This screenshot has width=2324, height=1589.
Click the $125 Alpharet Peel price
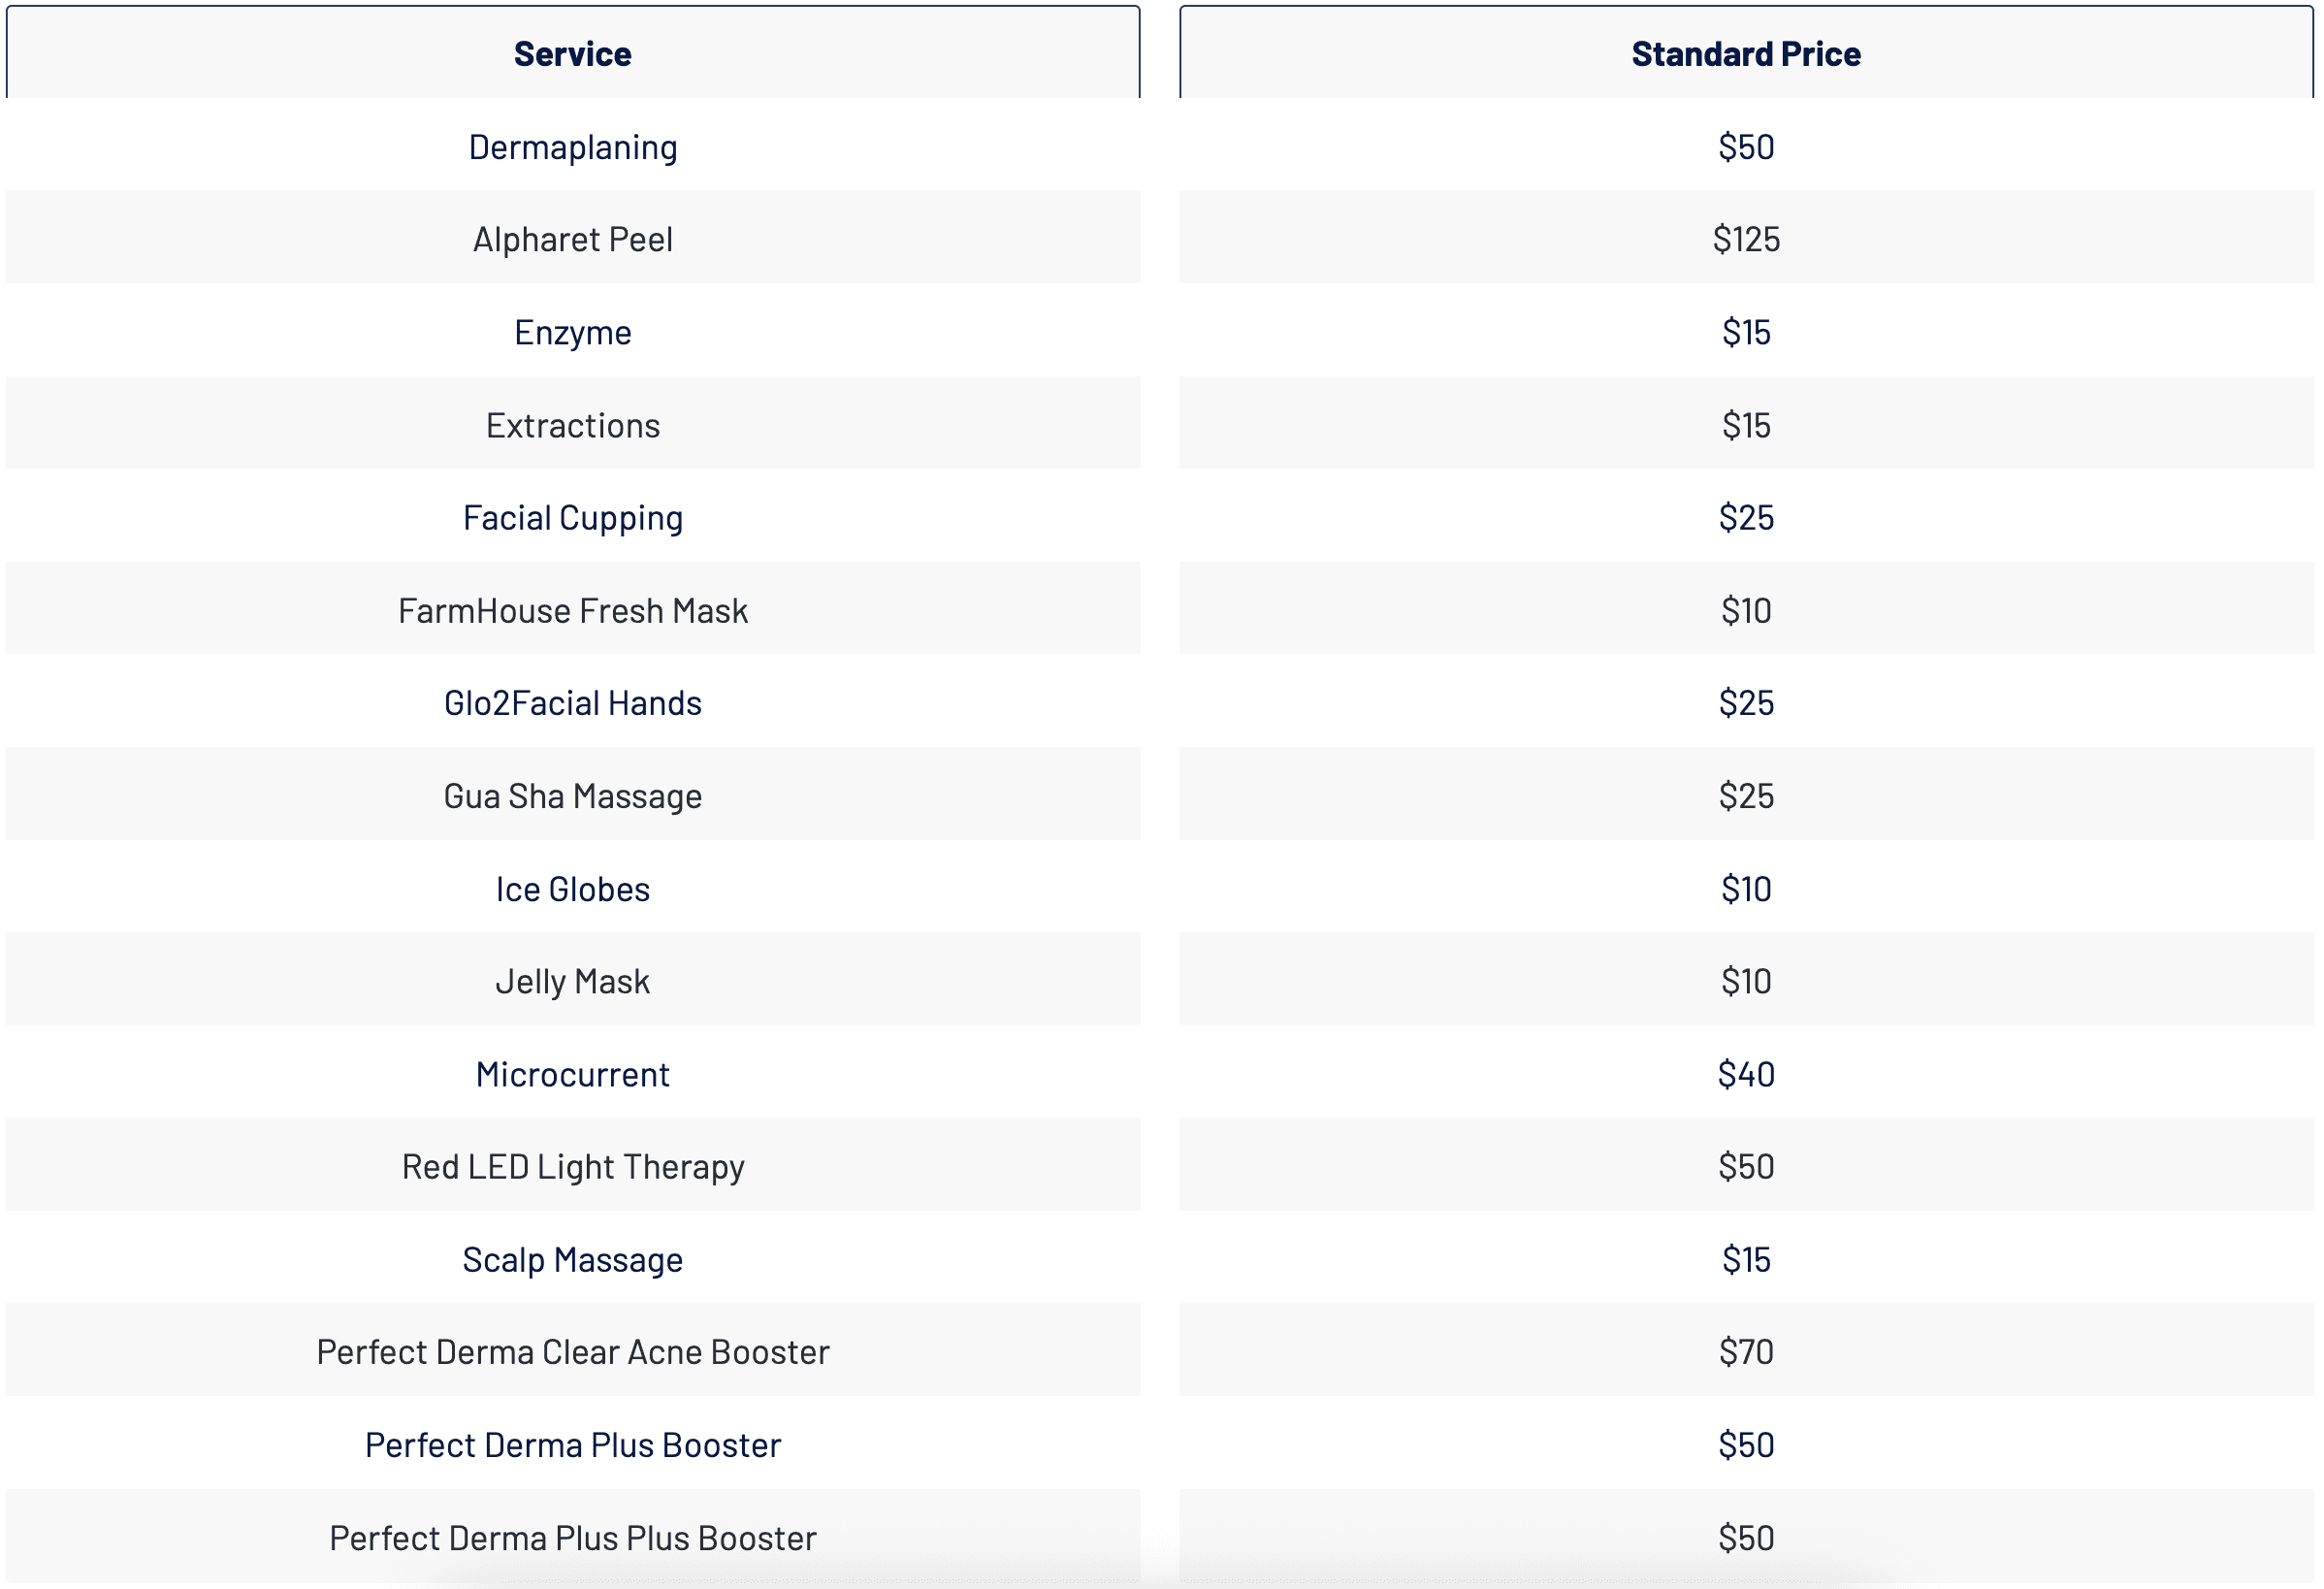point(1745,240)
